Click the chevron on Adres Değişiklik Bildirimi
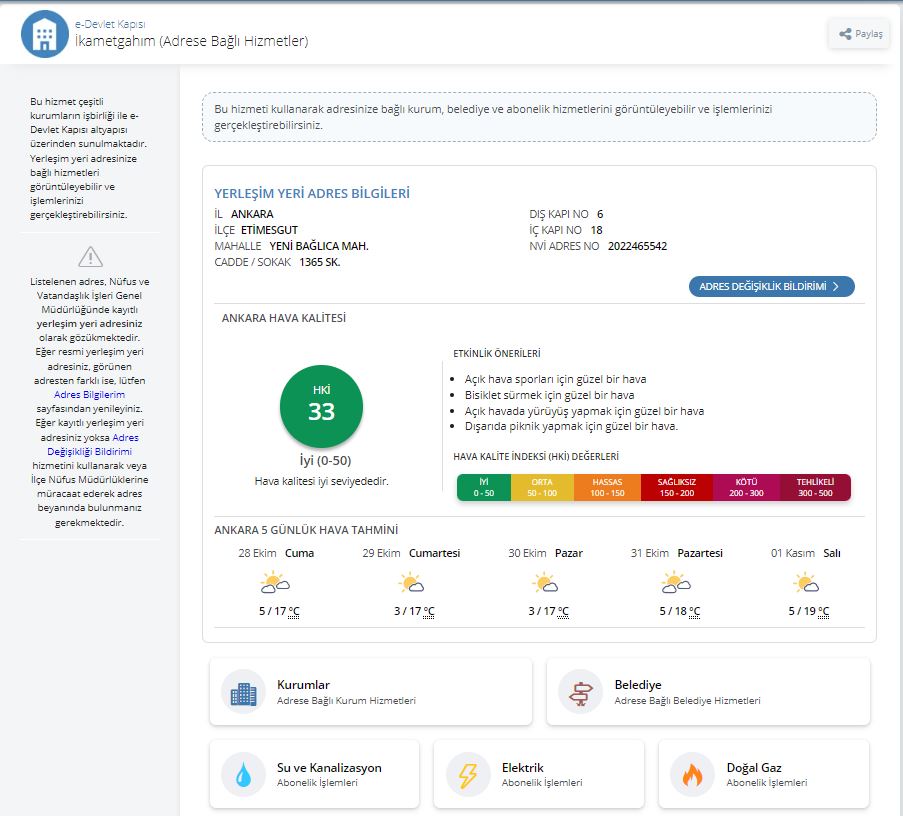Viewport: 903px width, 816px height. tap(836, 286)
